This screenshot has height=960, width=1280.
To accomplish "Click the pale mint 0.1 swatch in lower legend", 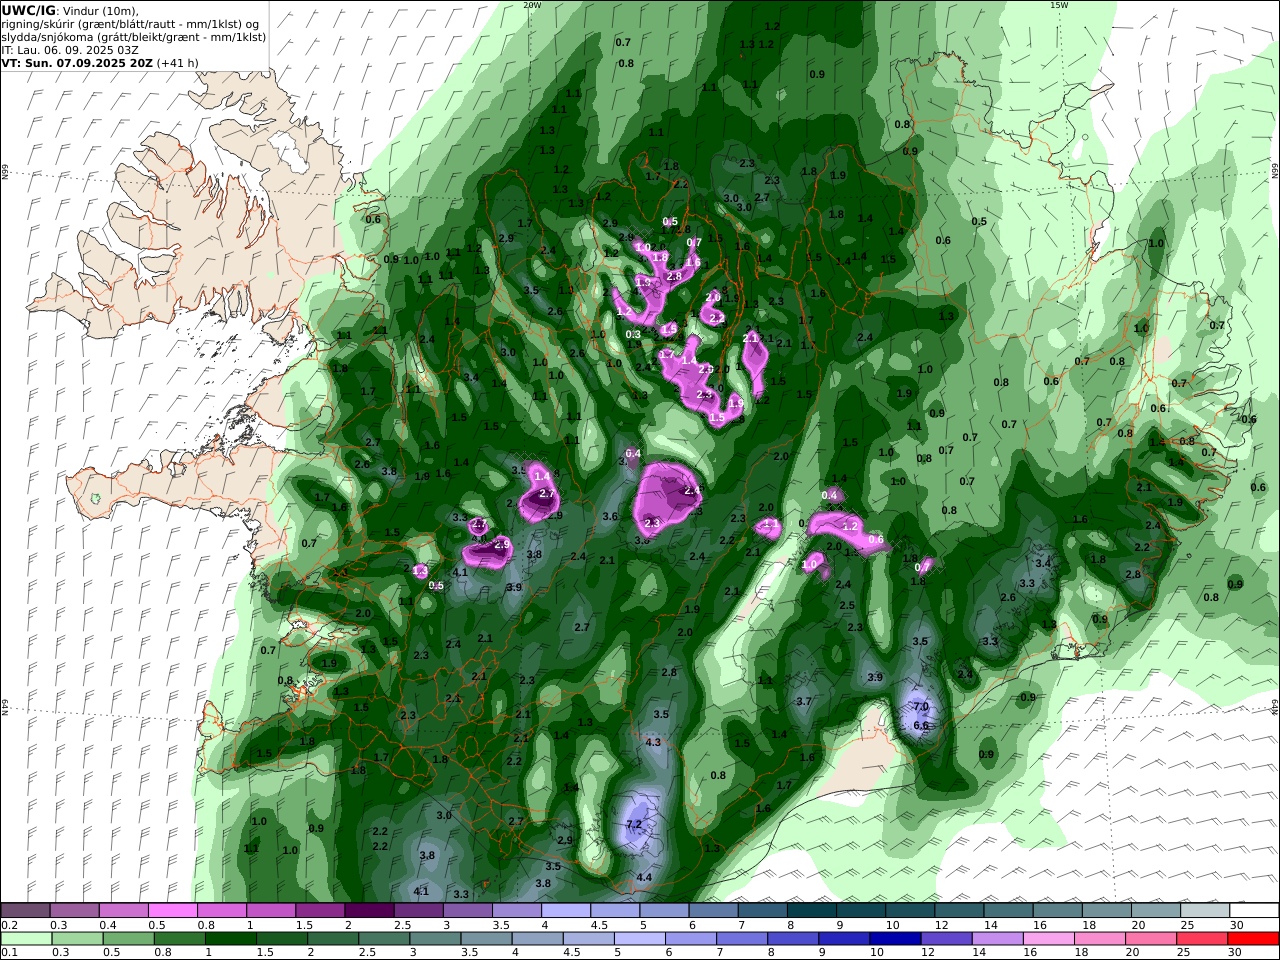I will pos(26,939).
